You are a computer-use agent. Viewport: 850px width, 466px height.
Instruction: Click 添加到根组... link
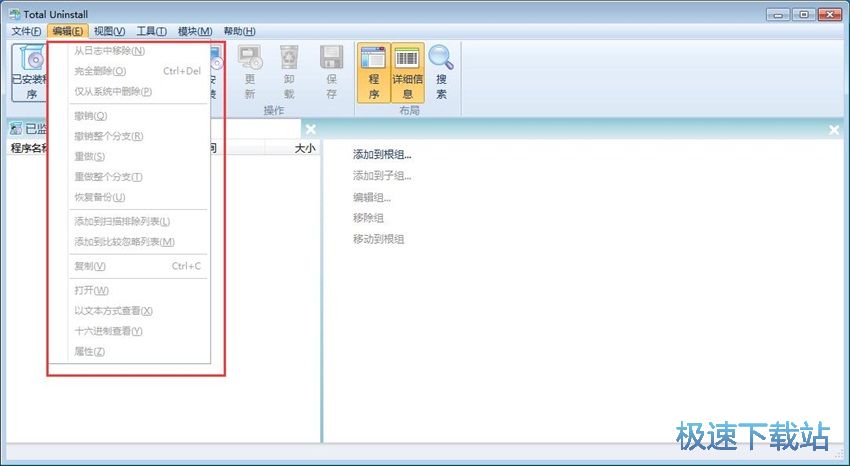(x=382, y=155)
